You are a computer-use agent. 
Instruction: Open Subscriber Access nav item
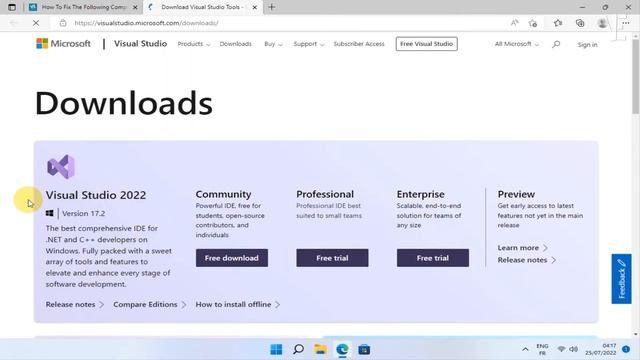[x=359, y=44]
